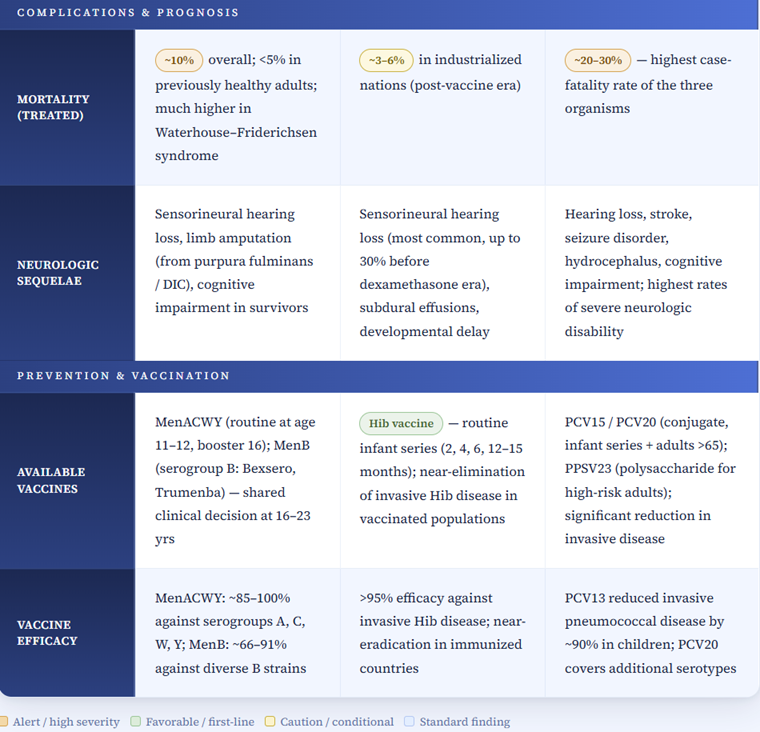Viewport: 760px width, 732px height.
Task: Collapse the Prevention & Vaccination section header
Action: coord(380,376)
